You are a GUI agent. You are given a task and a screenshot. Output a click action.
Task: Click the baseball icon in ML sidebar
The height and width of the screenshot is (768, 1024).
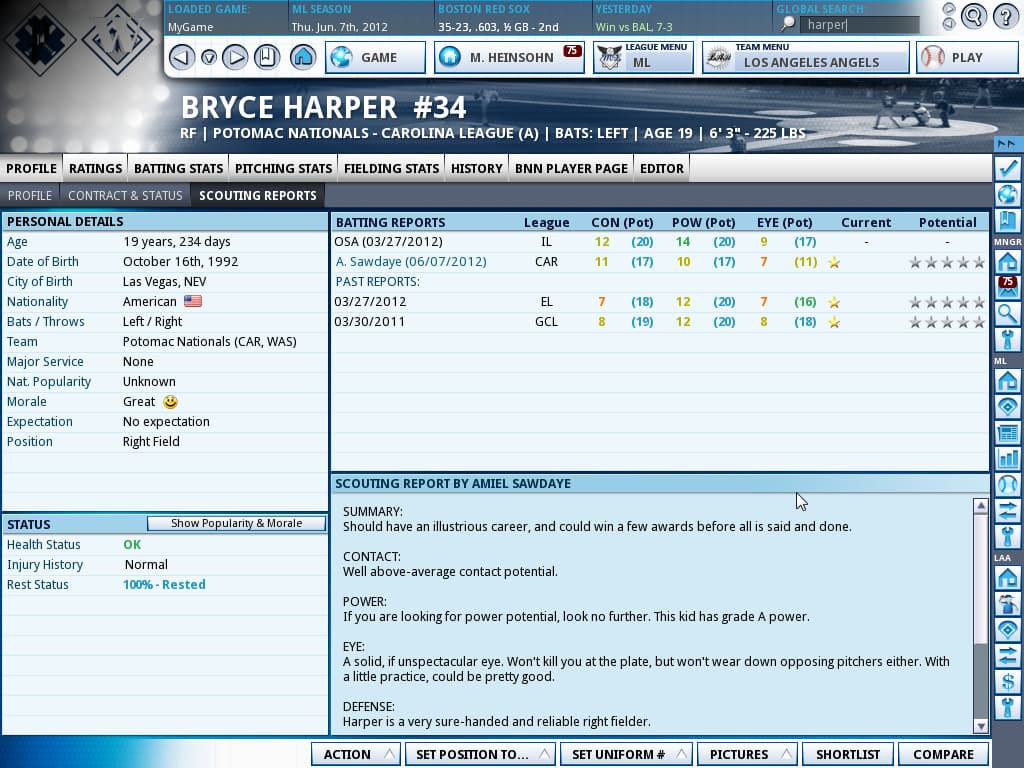[1008, 485]
